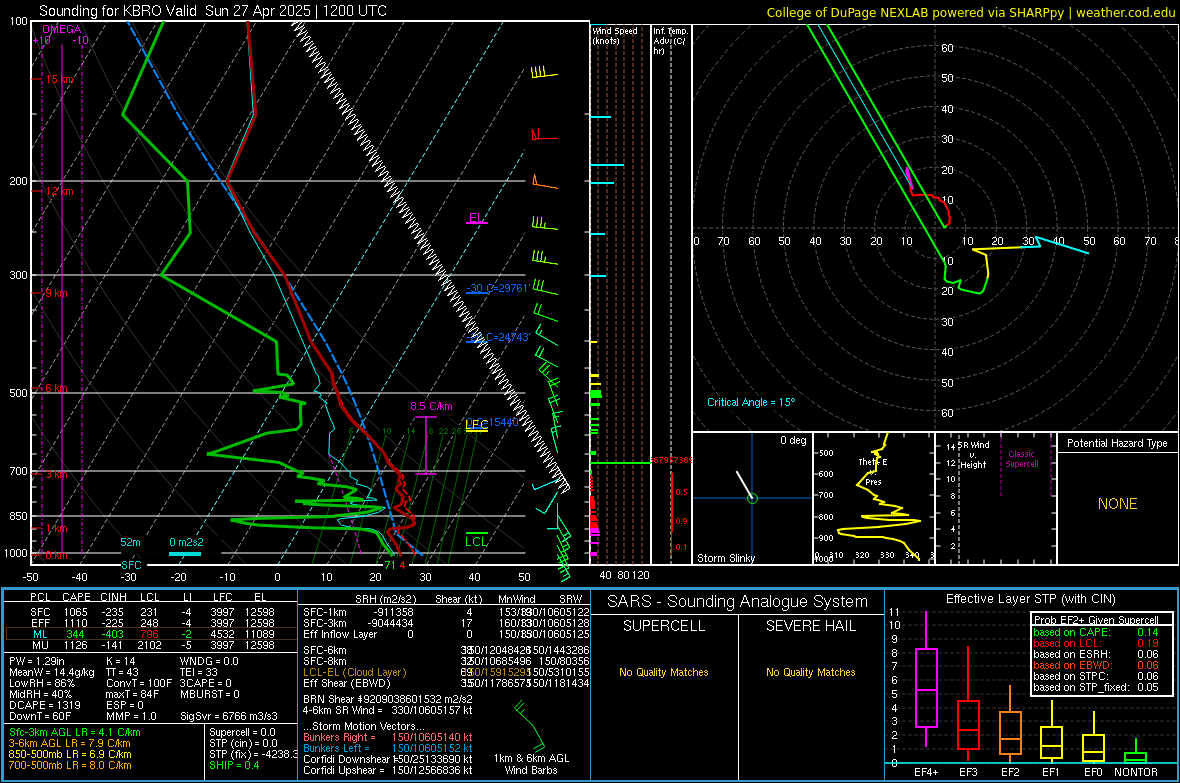This screenshot has height=783, width=1180.
Task: Click the 'MeanW = 14.4g/kg' value
Action: pos(51,672)
